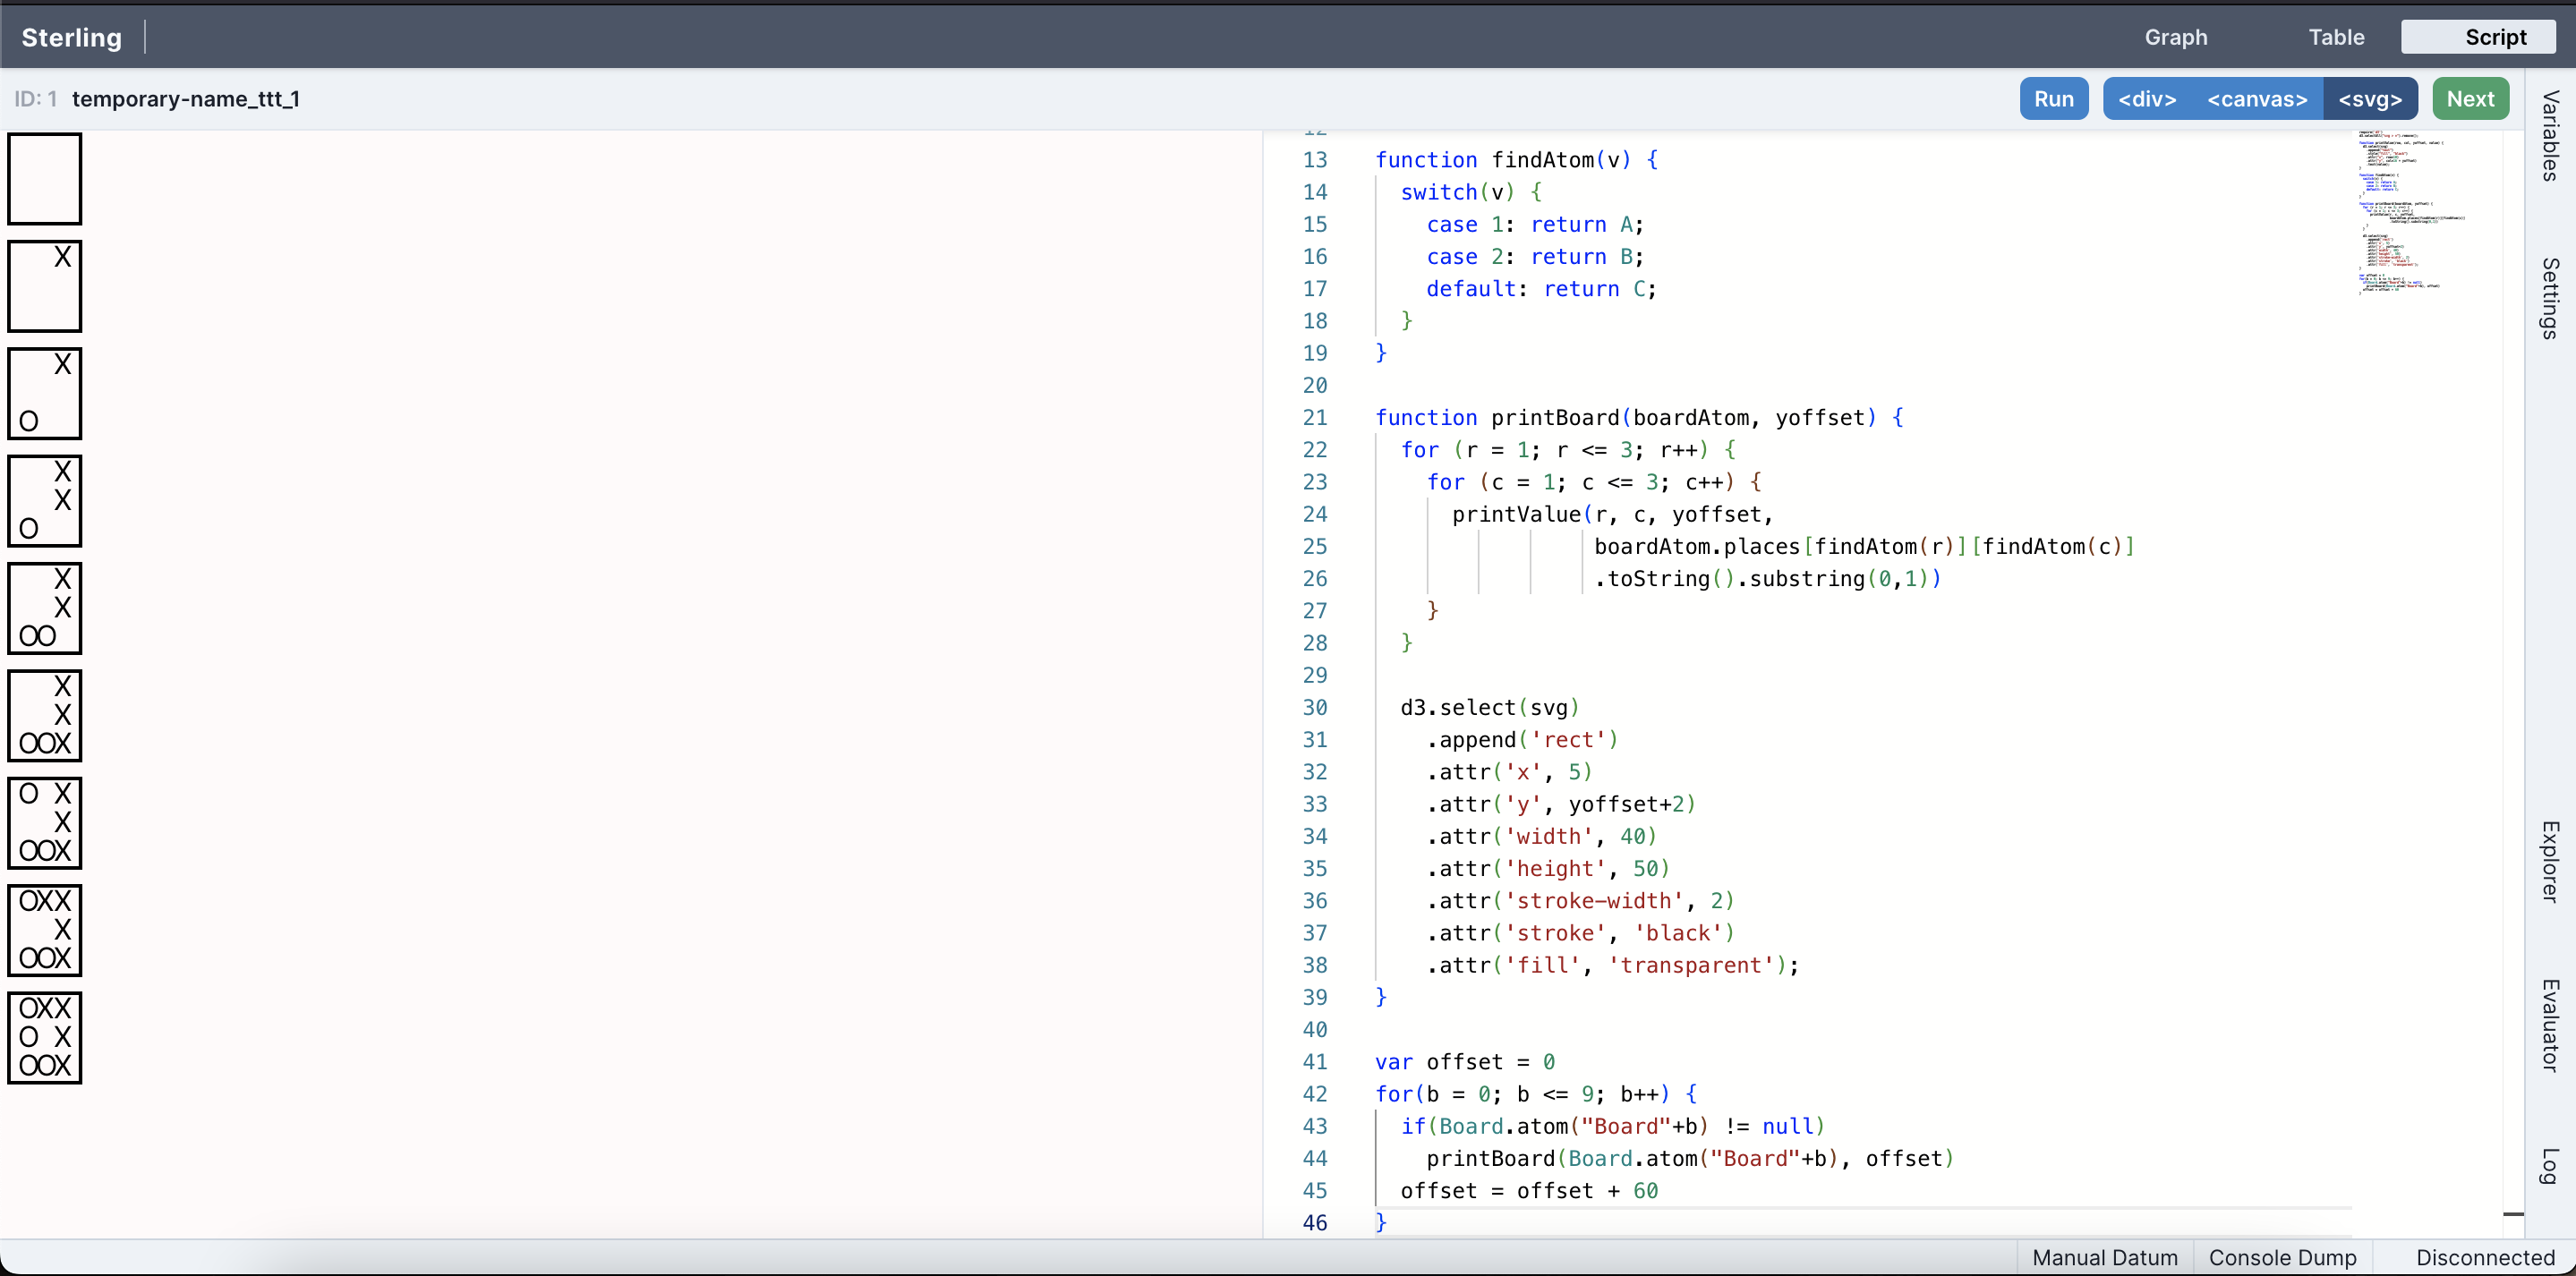Click the last full tic-tac-toe board
2576x1276 pixels.
[x=45, y=1037]
